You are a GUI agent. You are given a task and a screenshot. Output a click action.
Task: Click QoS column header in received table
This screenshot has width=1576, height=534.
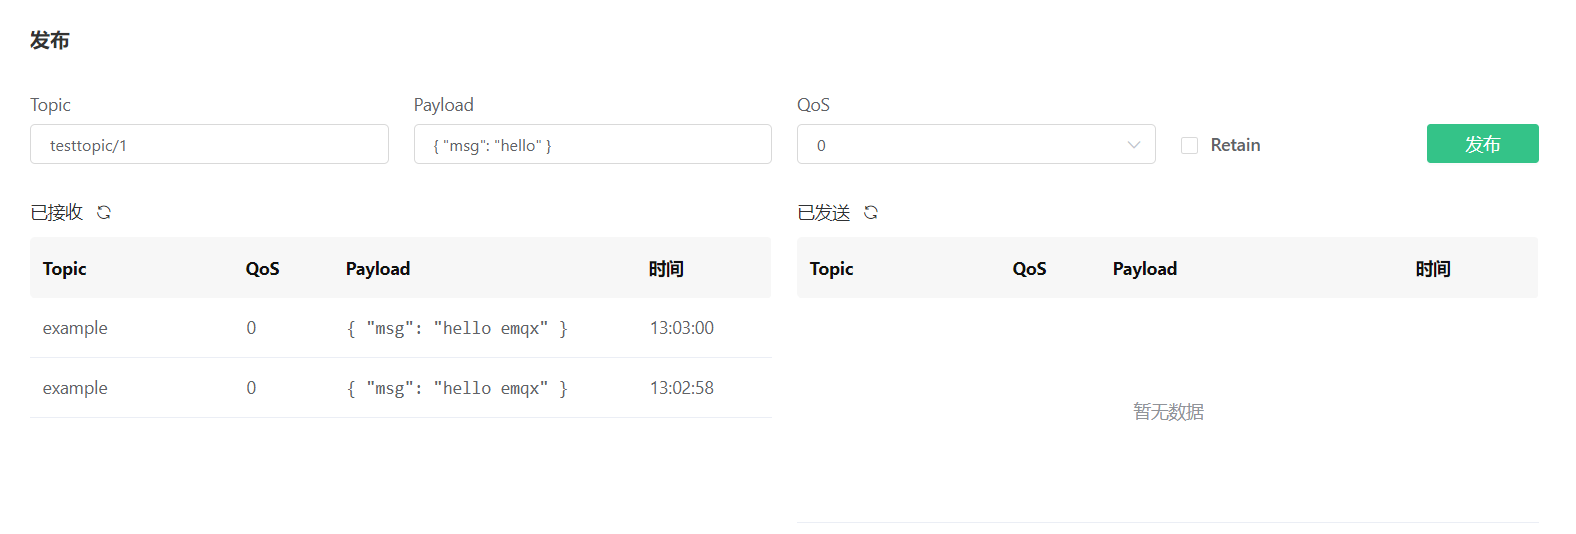263,269
